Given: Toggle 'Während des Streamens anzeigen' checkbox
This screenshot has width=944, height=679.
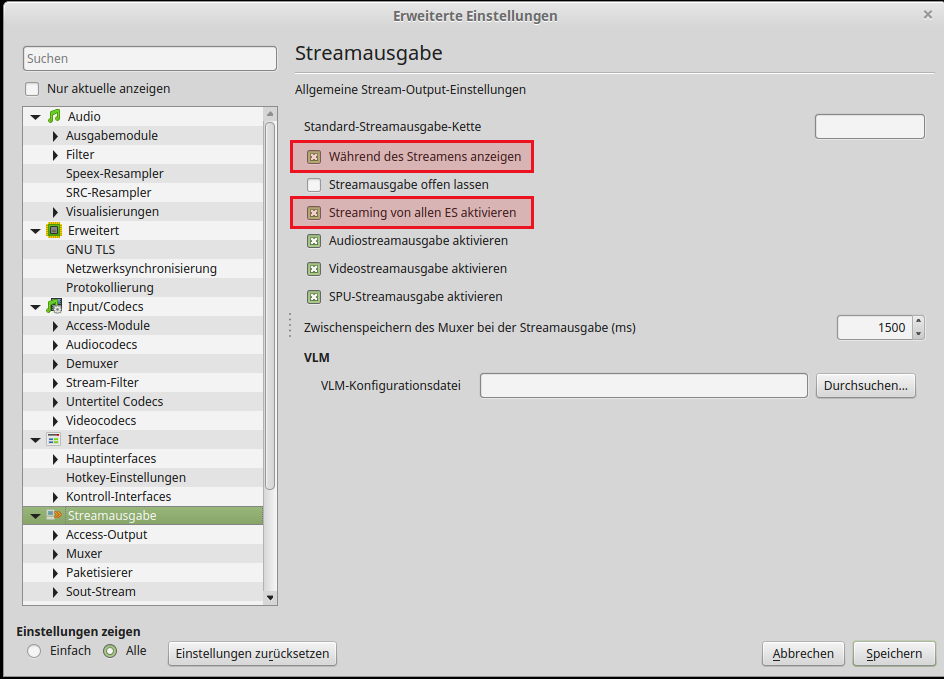Looking at the screenshot, I should pyautogui.click(x=314, y=157).
